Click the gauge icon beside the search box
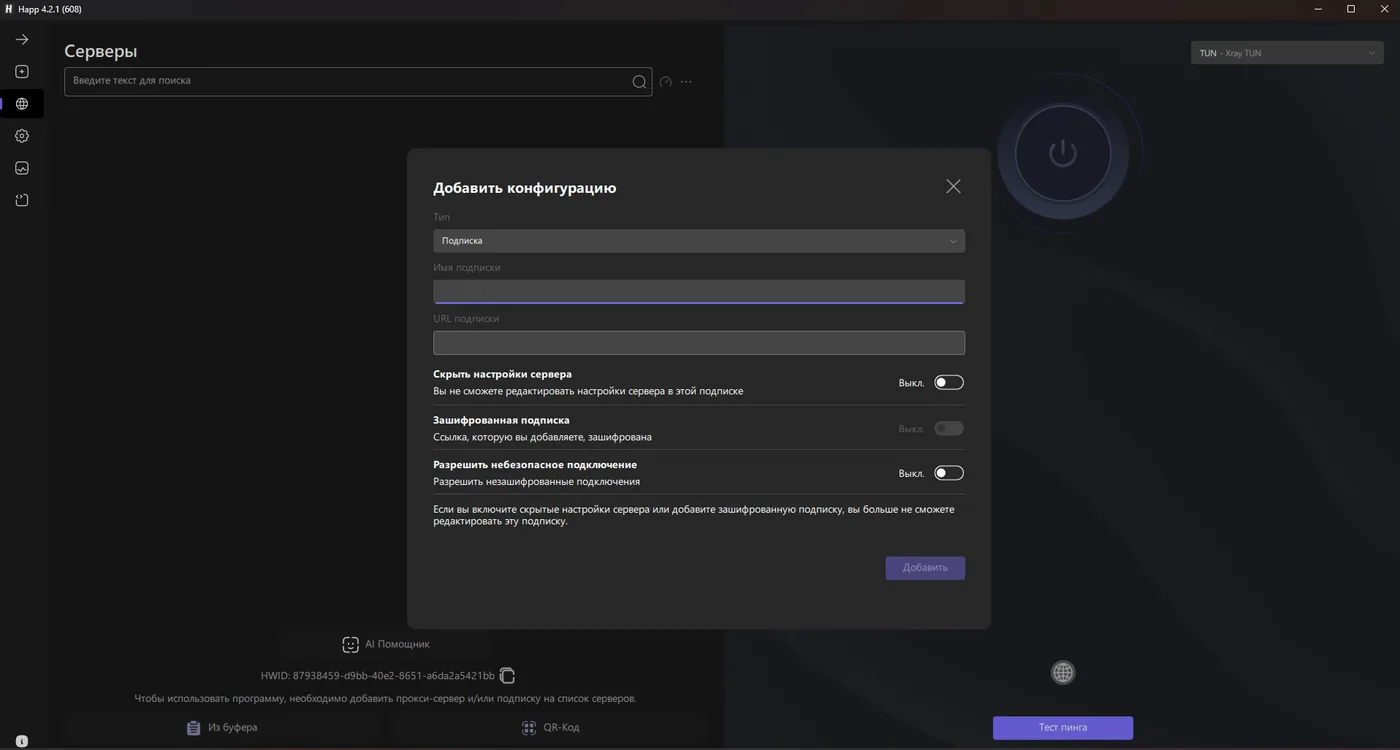 click(x=666, y=82)
